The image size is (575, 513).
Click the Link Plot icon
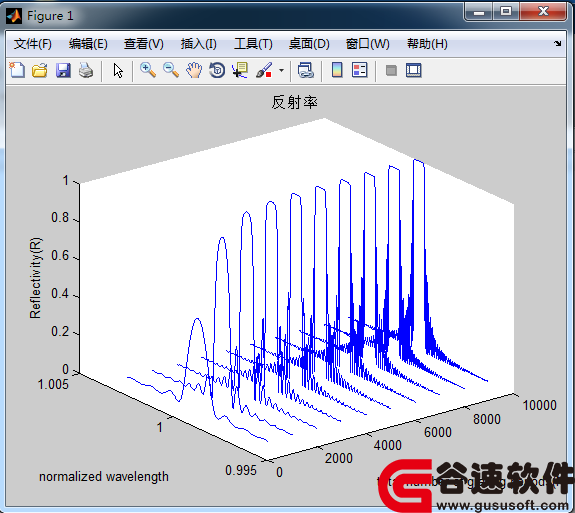point(305,70)
